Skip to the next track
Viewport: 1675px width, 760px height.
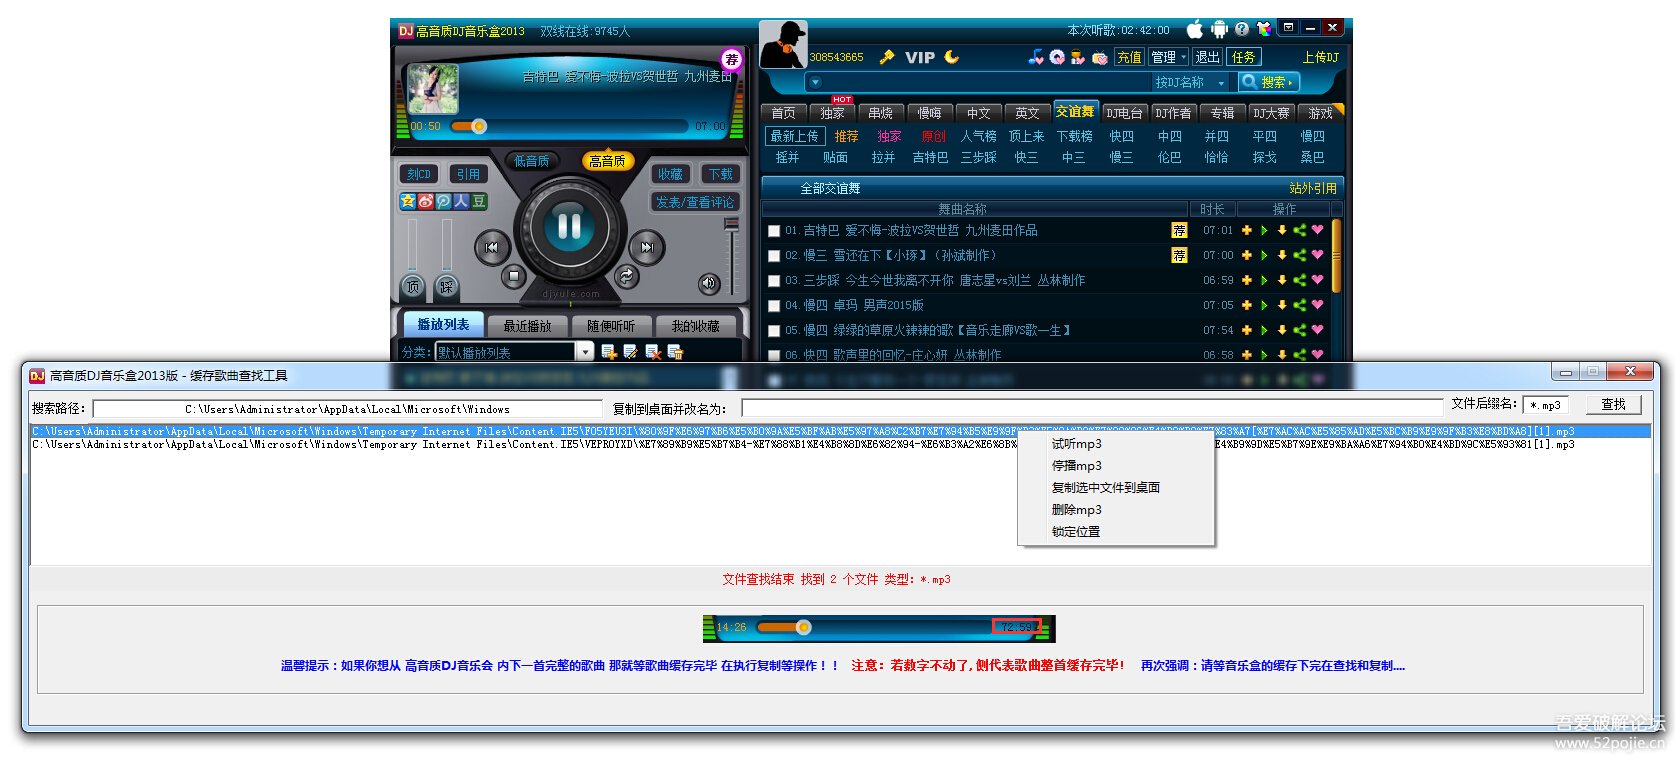[647, 247]
